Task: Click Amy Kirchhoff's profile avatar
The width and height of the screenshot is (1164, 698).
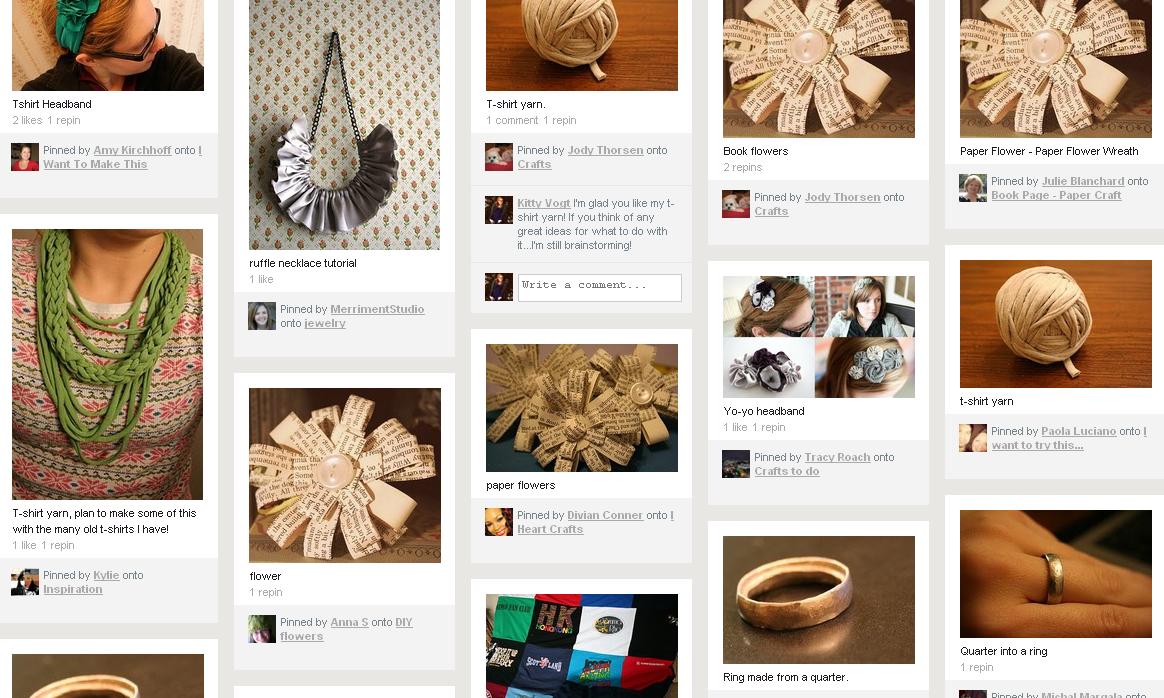Action: pos(24,157)
